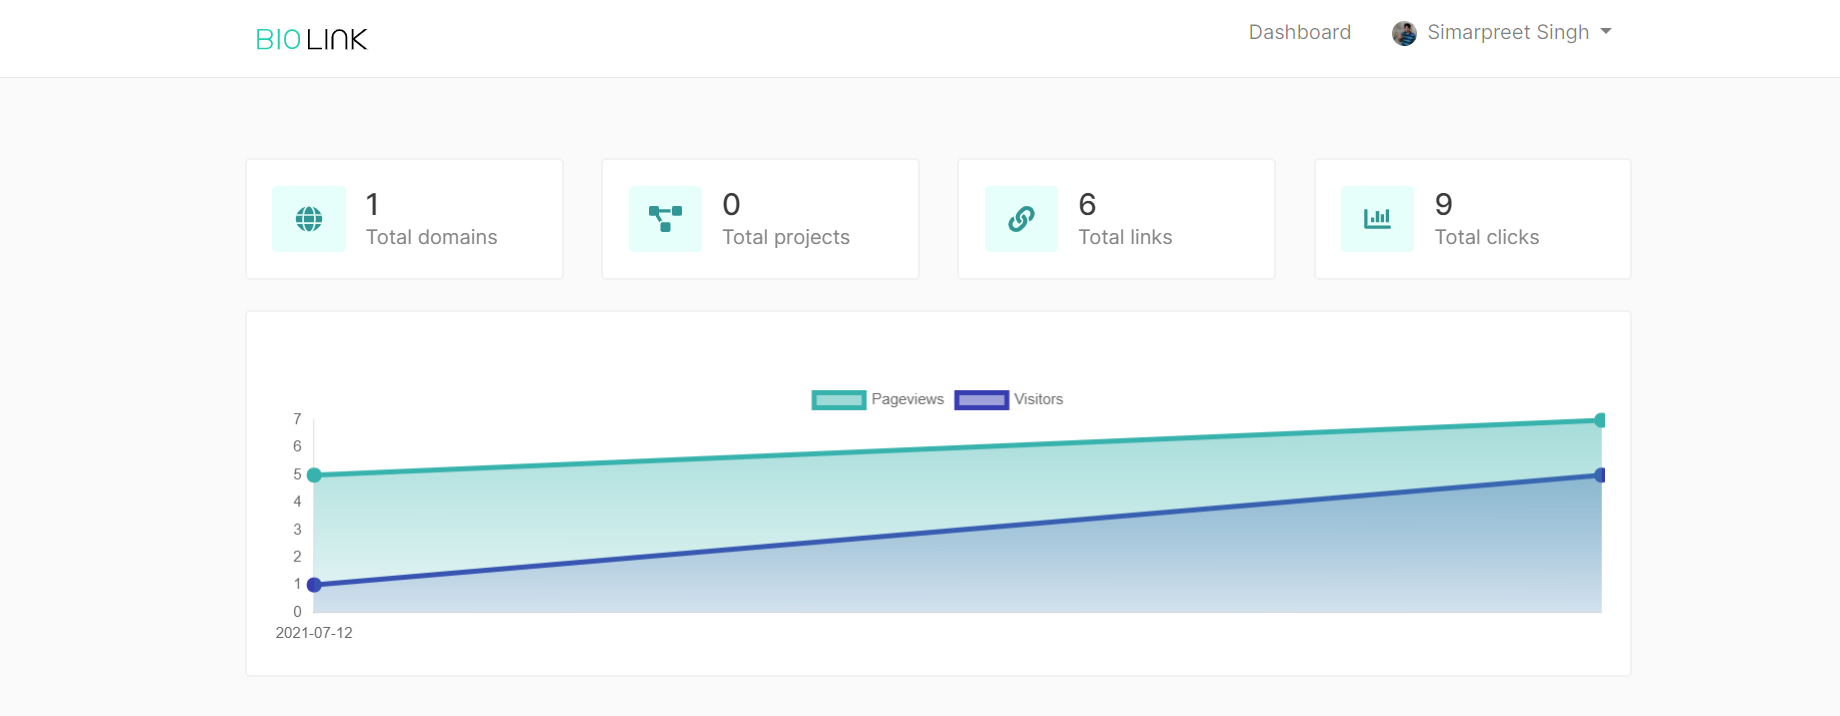
Task: Click the total projects count 0
Action: pos(731,204)
